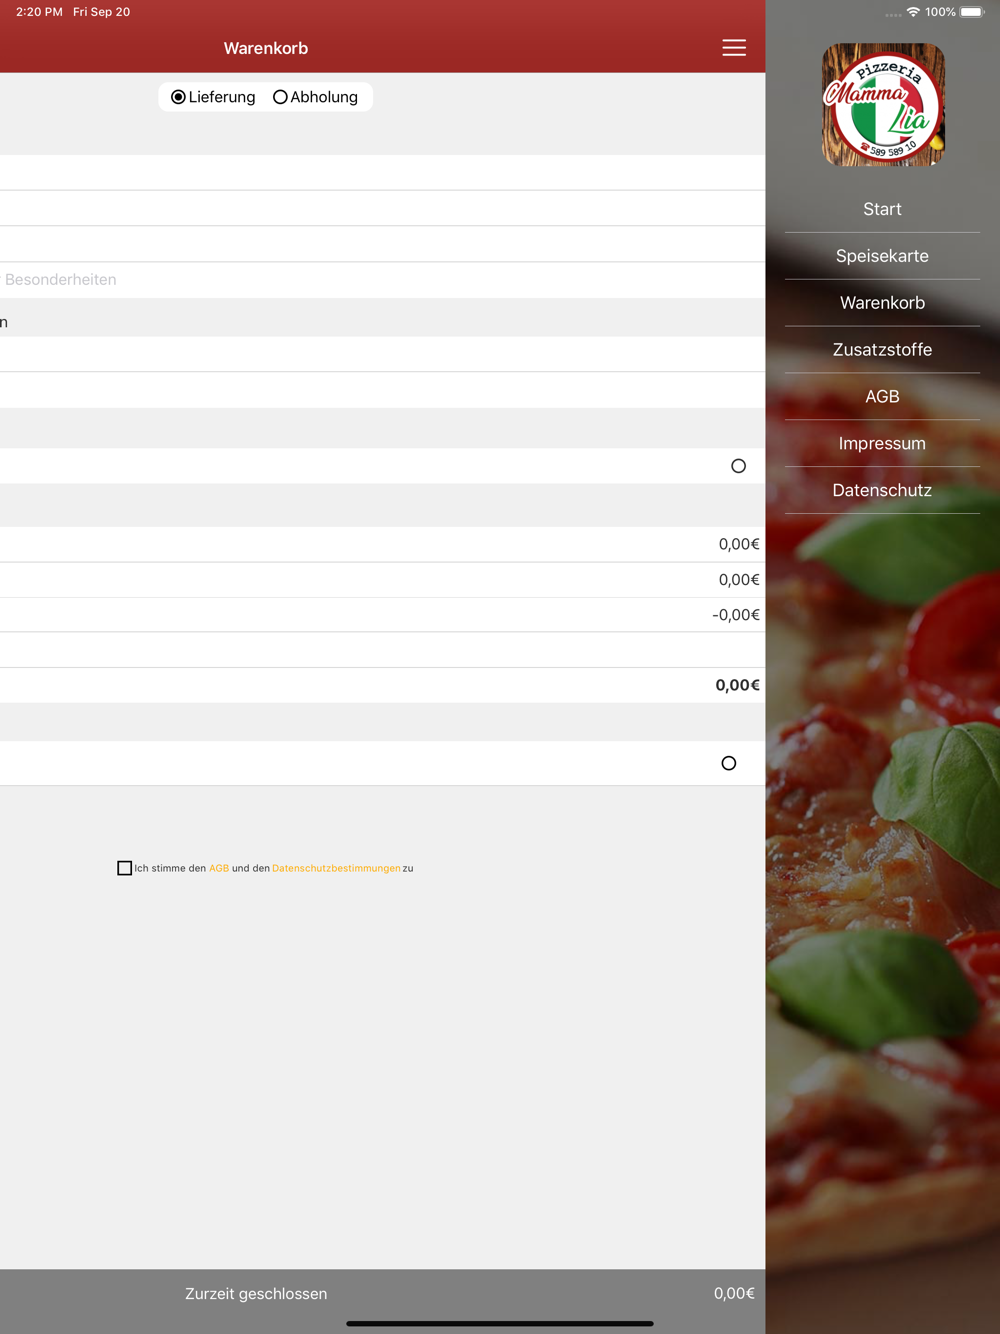
Task: Go to Warenkorb in the side menu
Action: point(882,303)
